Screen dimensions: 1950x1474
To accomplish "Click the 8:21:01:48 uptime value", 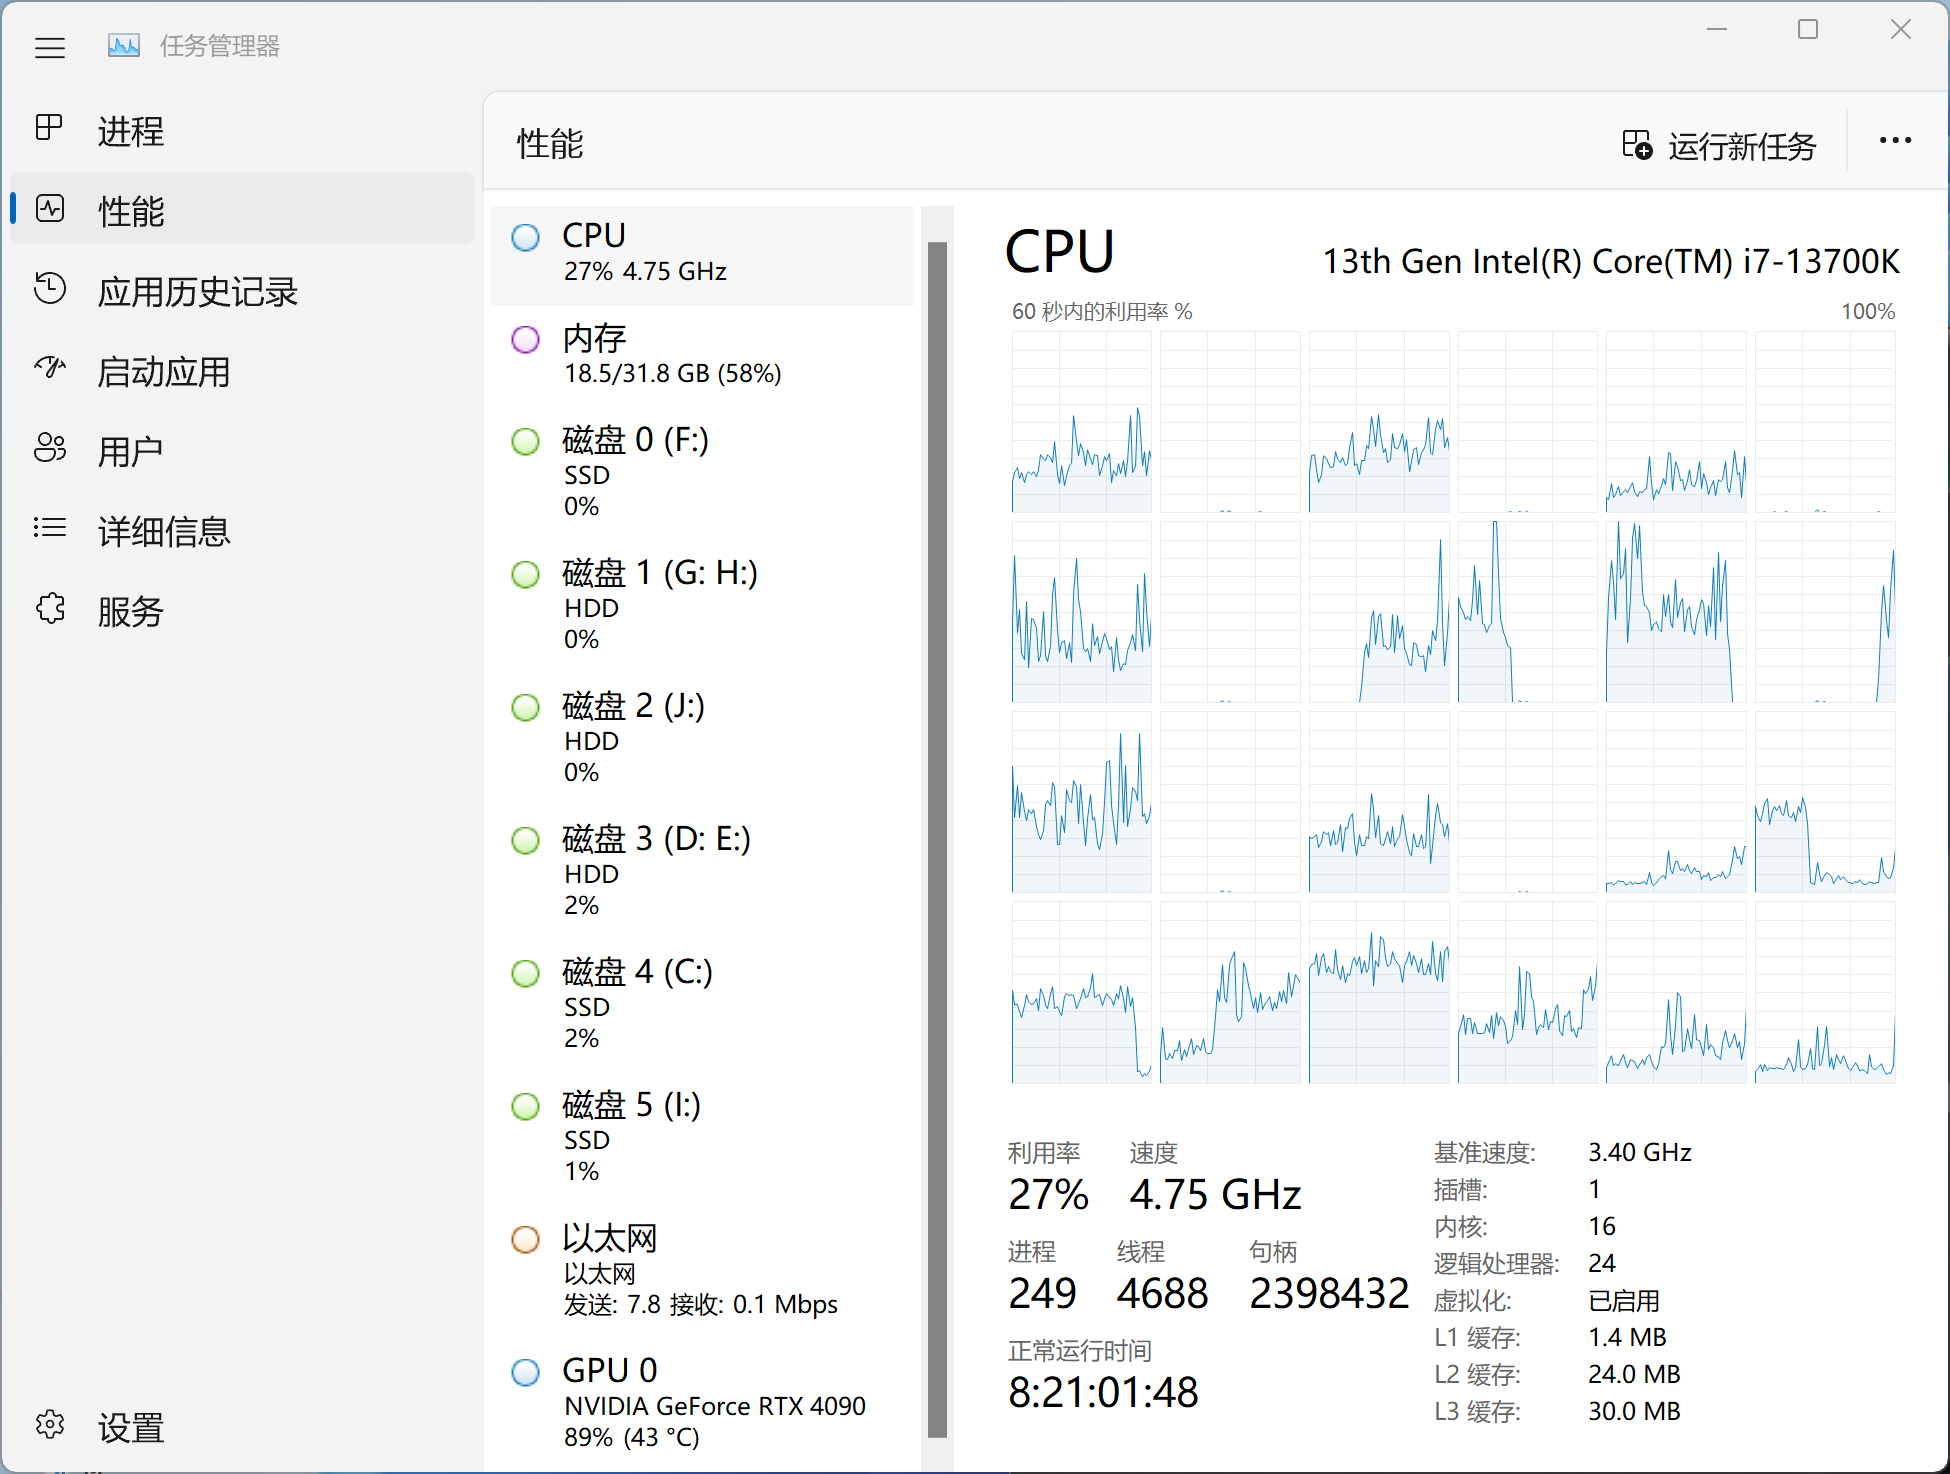I will (x=1103, y=1392).
